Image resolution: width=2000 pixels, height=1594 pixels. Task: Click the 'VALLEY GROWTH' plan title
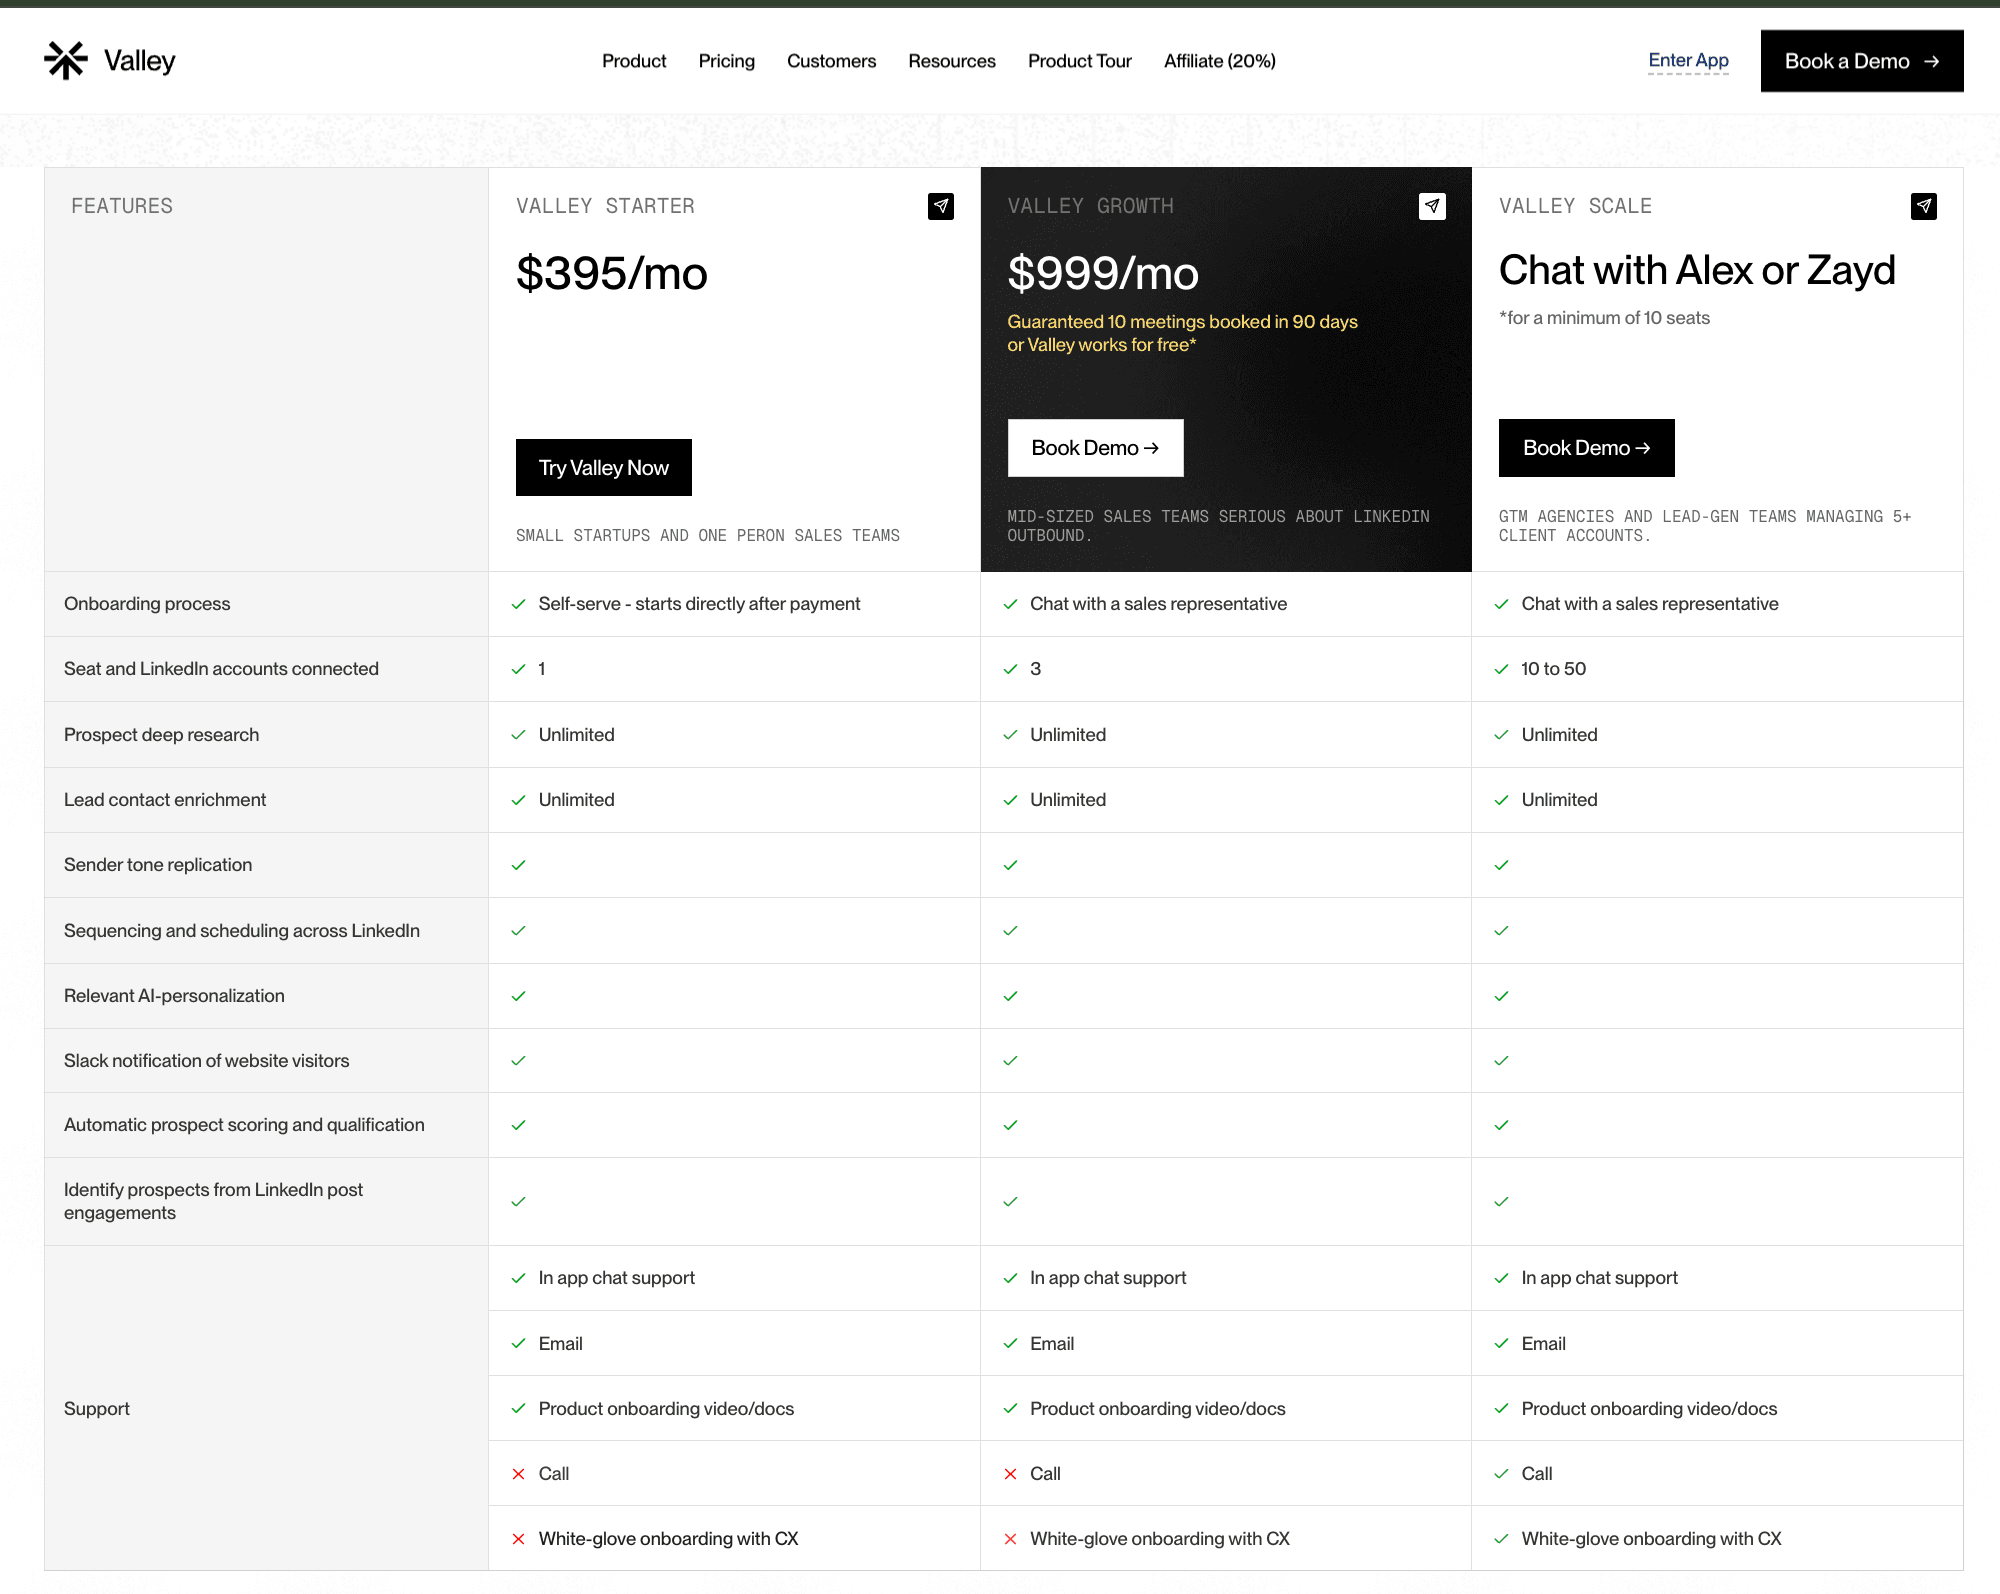tap(1090, 206)
